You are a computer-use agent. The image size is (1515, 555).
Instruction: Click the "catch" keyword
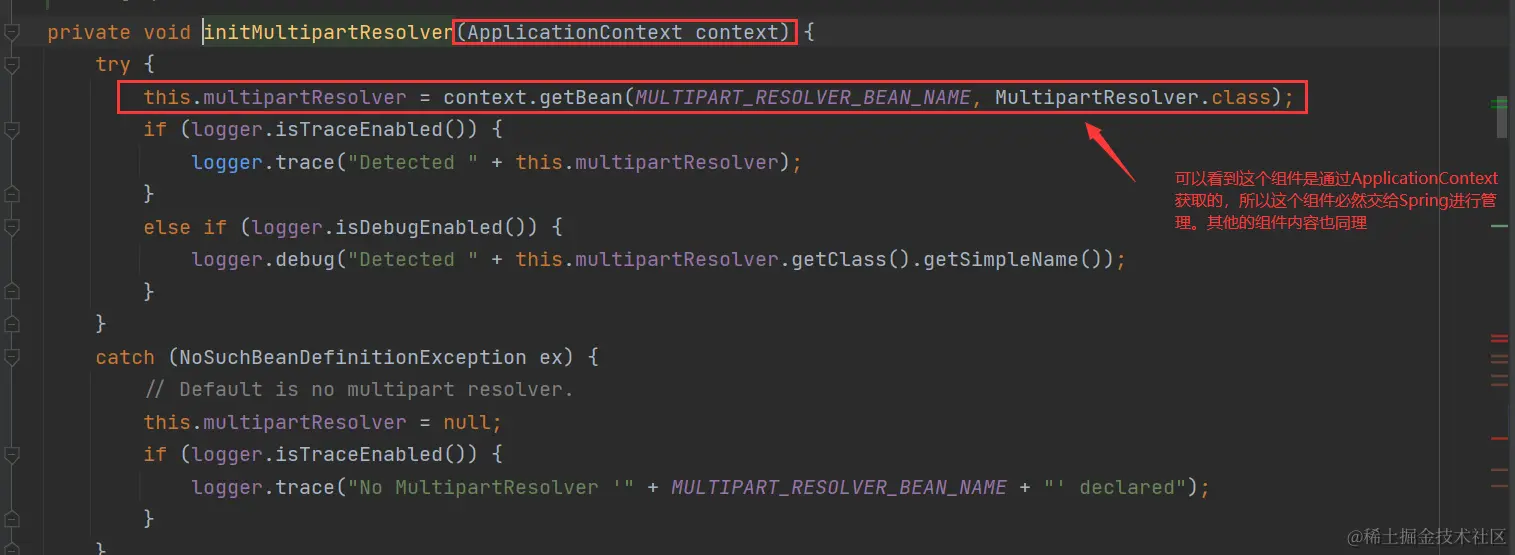pos(125,357)
